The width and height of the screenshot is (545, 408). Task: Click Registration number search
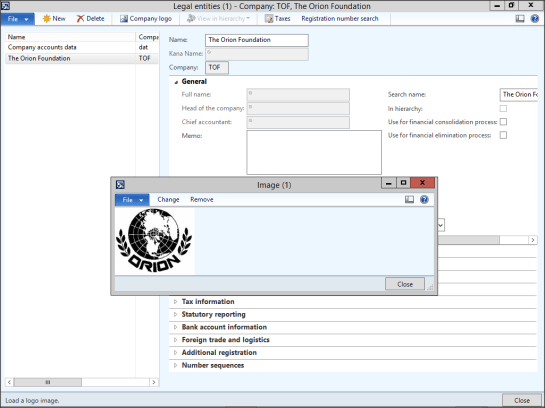(x=340, y=19)
